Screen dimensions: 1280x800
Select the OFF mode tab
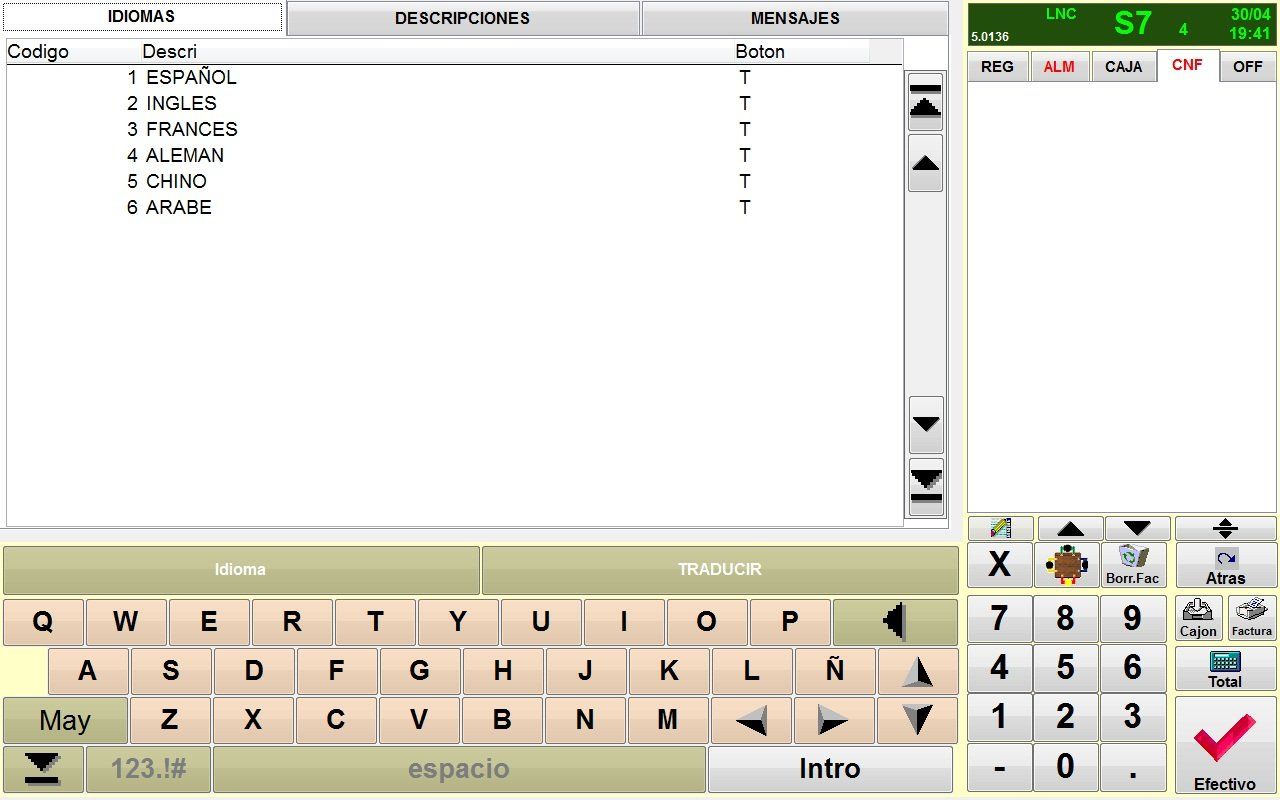(x=1248, y=67)
